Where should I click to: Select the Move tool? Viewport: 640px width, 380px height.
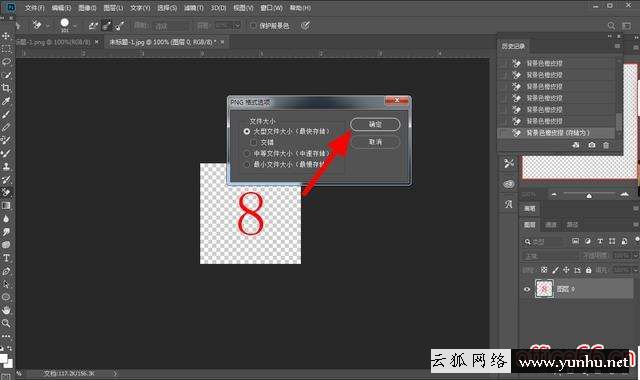(6, 36)
